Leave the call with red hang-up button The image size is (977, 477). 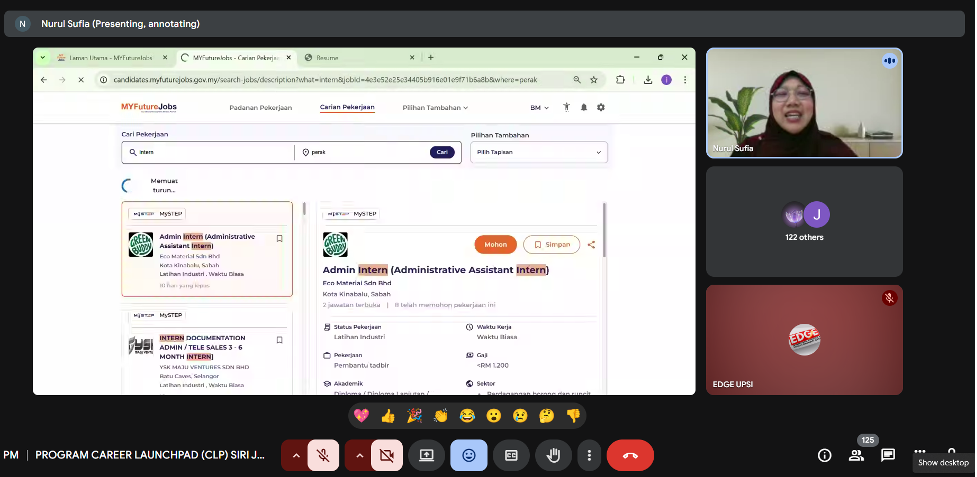click(x=630, y=455)
